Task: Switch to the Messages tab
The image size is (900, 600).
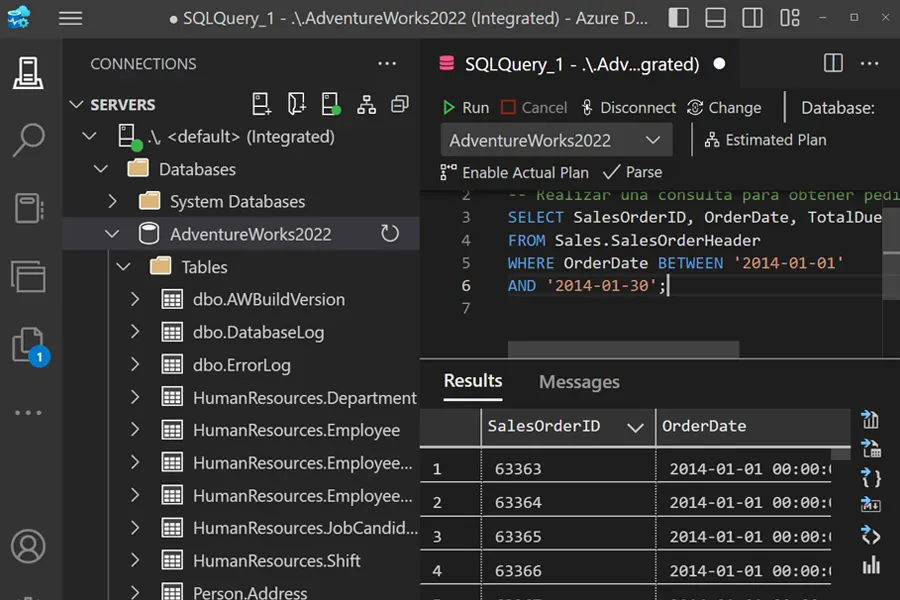Action: click(578, 381)
